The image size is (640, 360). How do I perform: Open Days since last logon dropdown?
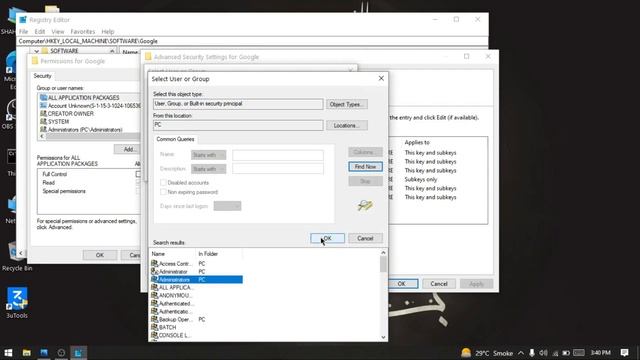click(x=227, y=206)
